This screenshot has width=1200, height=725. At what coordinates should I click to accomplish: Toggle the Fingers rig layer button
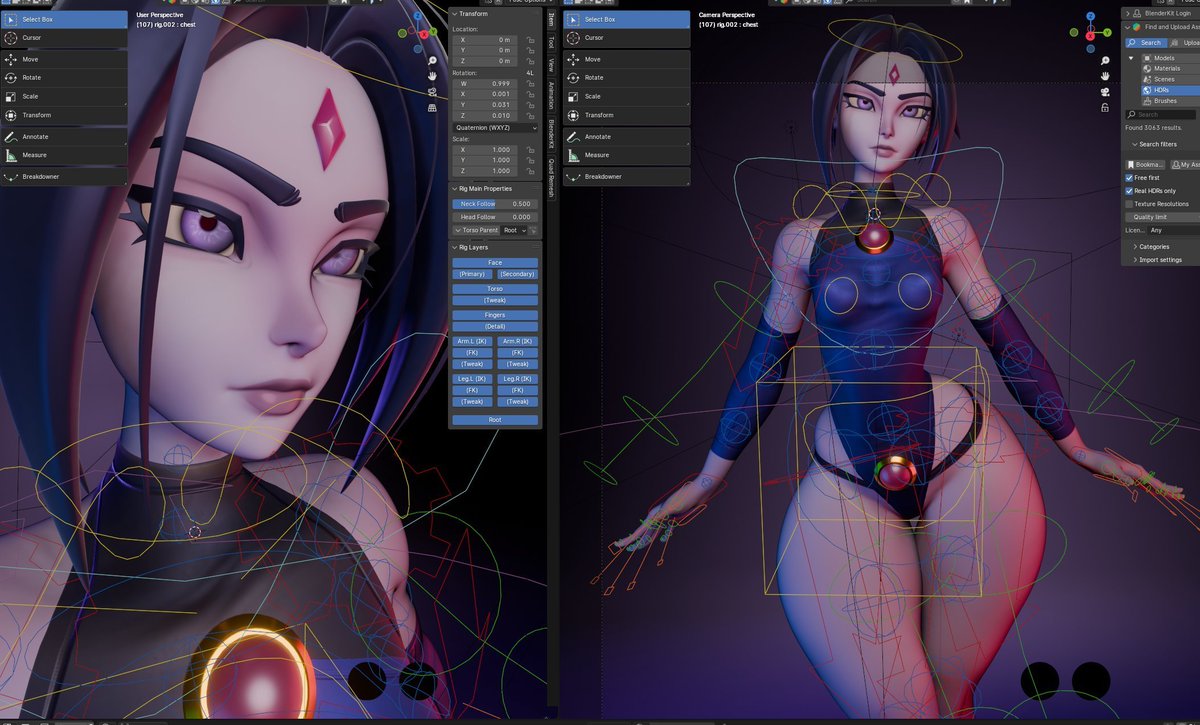coord(495,315)
